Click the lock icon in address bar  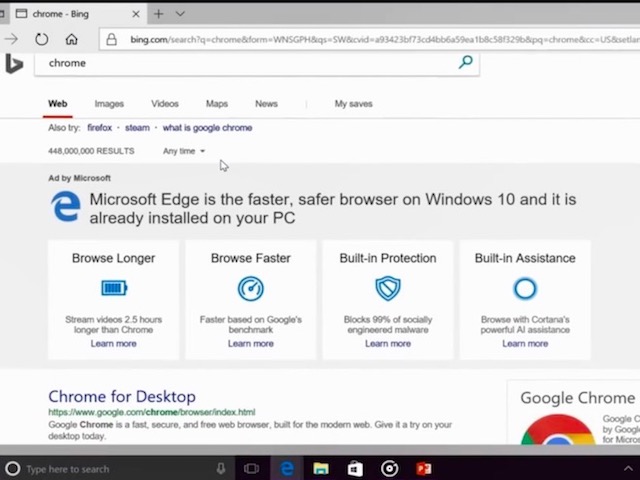click(x=111, y=39)
